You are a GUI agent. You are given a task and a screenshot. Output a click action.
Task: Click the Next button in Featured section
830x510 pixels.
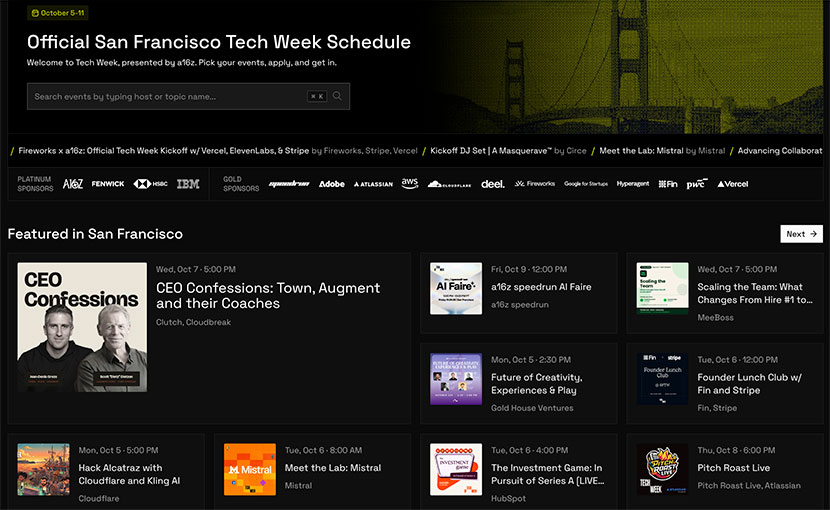tap(801, 234)
